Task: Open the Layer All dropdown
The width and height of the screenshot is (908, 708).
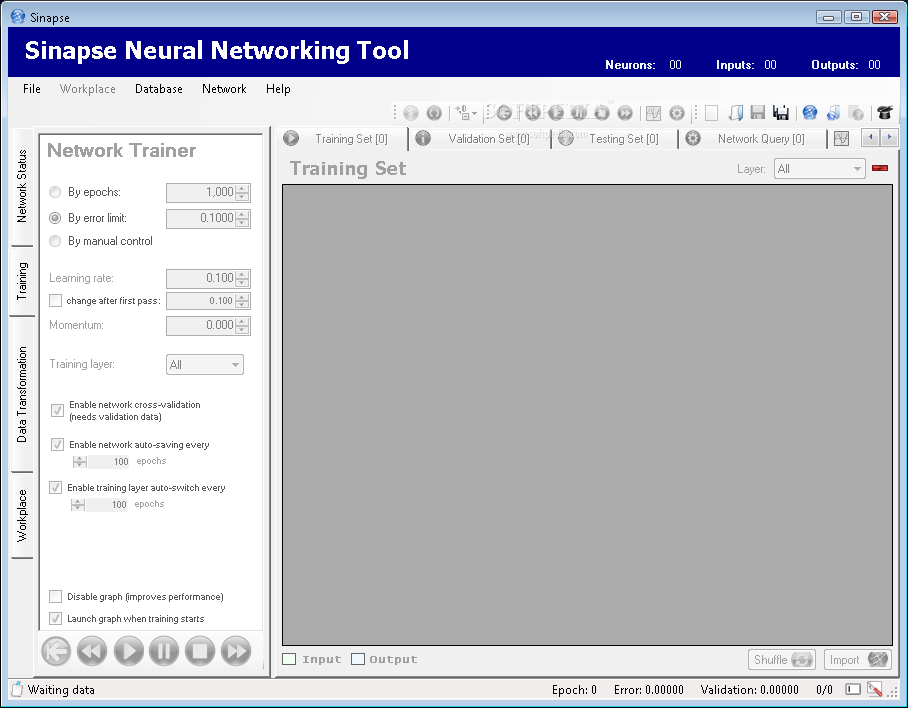Action: [x=819, y=168]
